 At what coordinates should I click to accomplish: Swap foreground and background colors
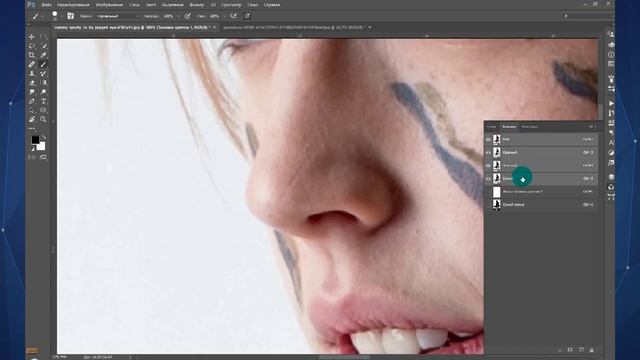coord(44,138)
